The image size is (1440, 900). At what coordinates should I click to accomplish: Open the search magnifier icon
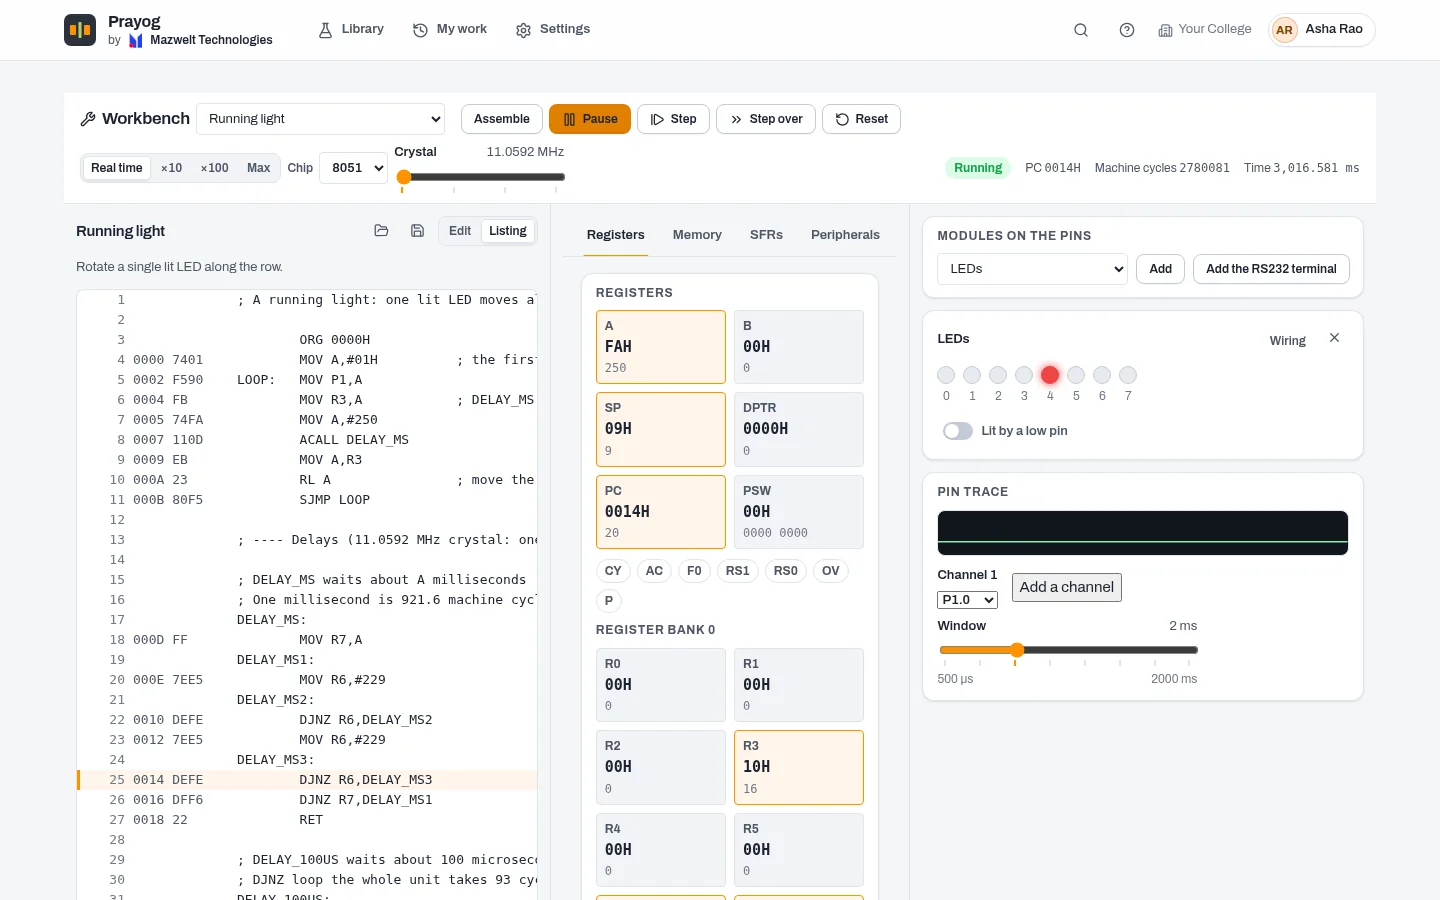[1081, 30]
